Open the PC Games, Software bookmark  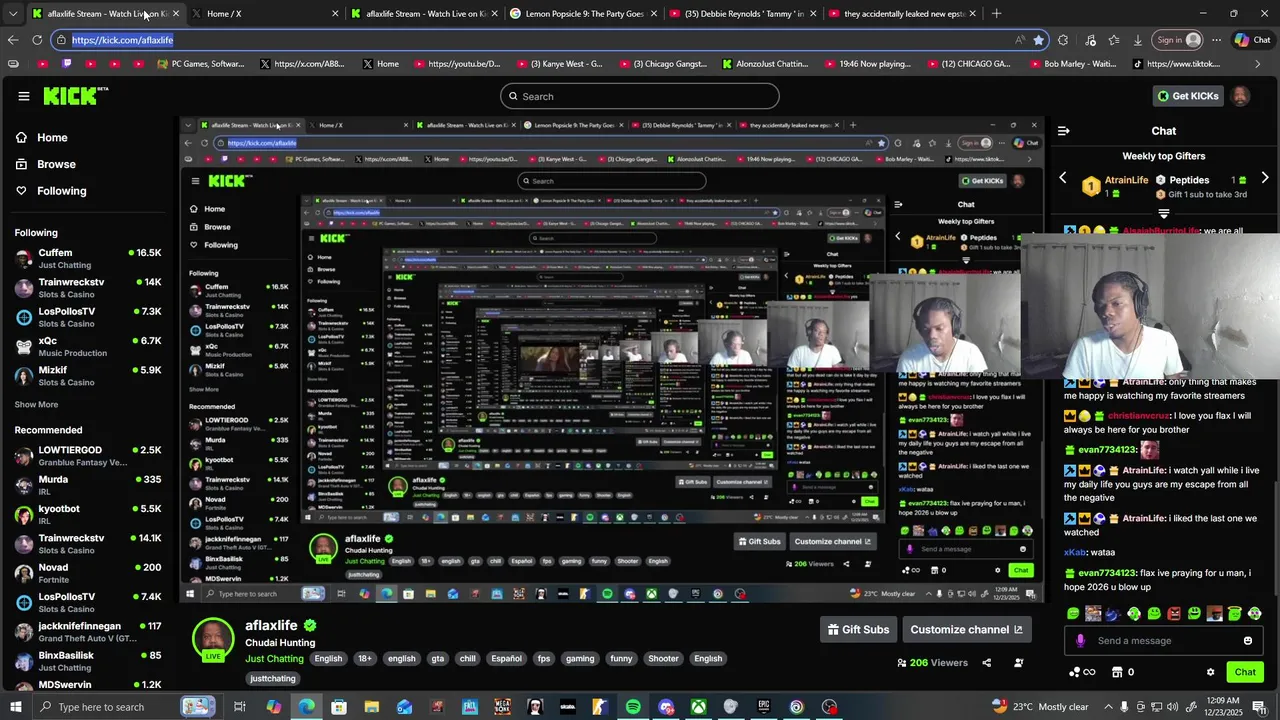(201, 64)
